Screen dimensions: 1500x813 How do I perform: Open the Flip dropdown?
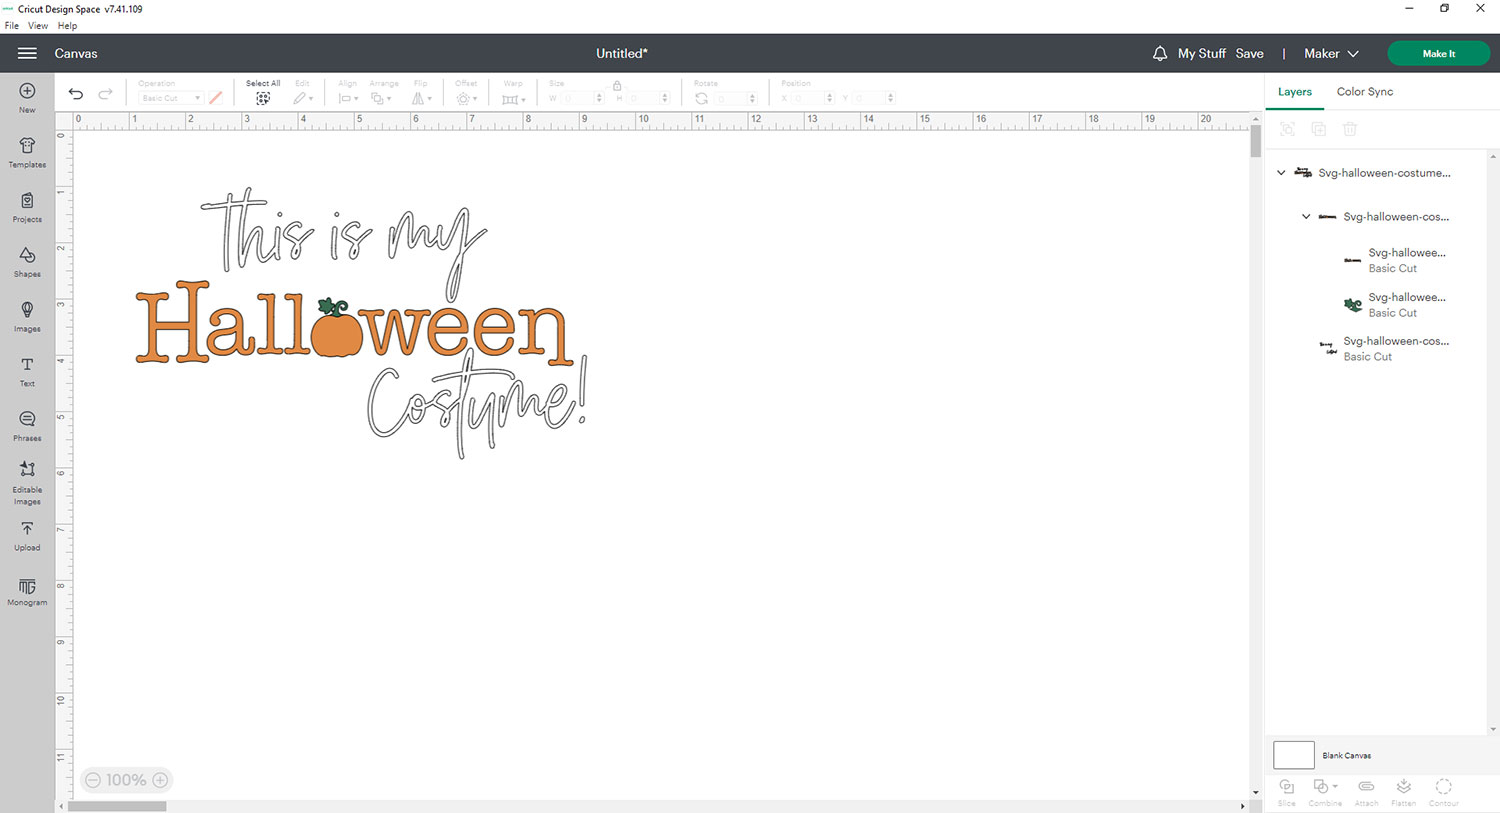[421, 93]
